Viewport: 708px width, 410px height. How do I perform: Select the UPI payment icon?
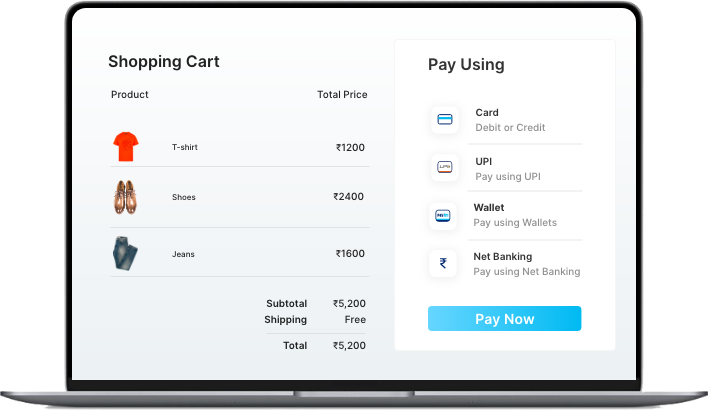click(x=445, y=167)
